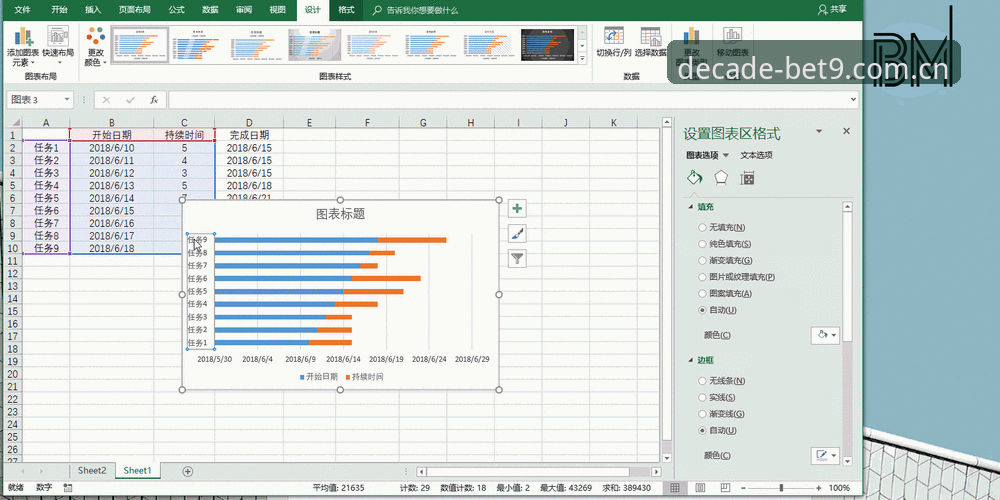The width and height of the screenshot is (1000, 500).
Task: Open the Insert ribbon tab
Action: [93, 10]
